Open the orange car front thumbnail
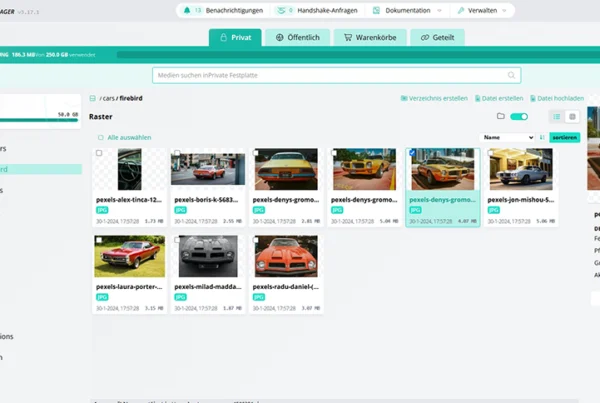 click(286, 256)
